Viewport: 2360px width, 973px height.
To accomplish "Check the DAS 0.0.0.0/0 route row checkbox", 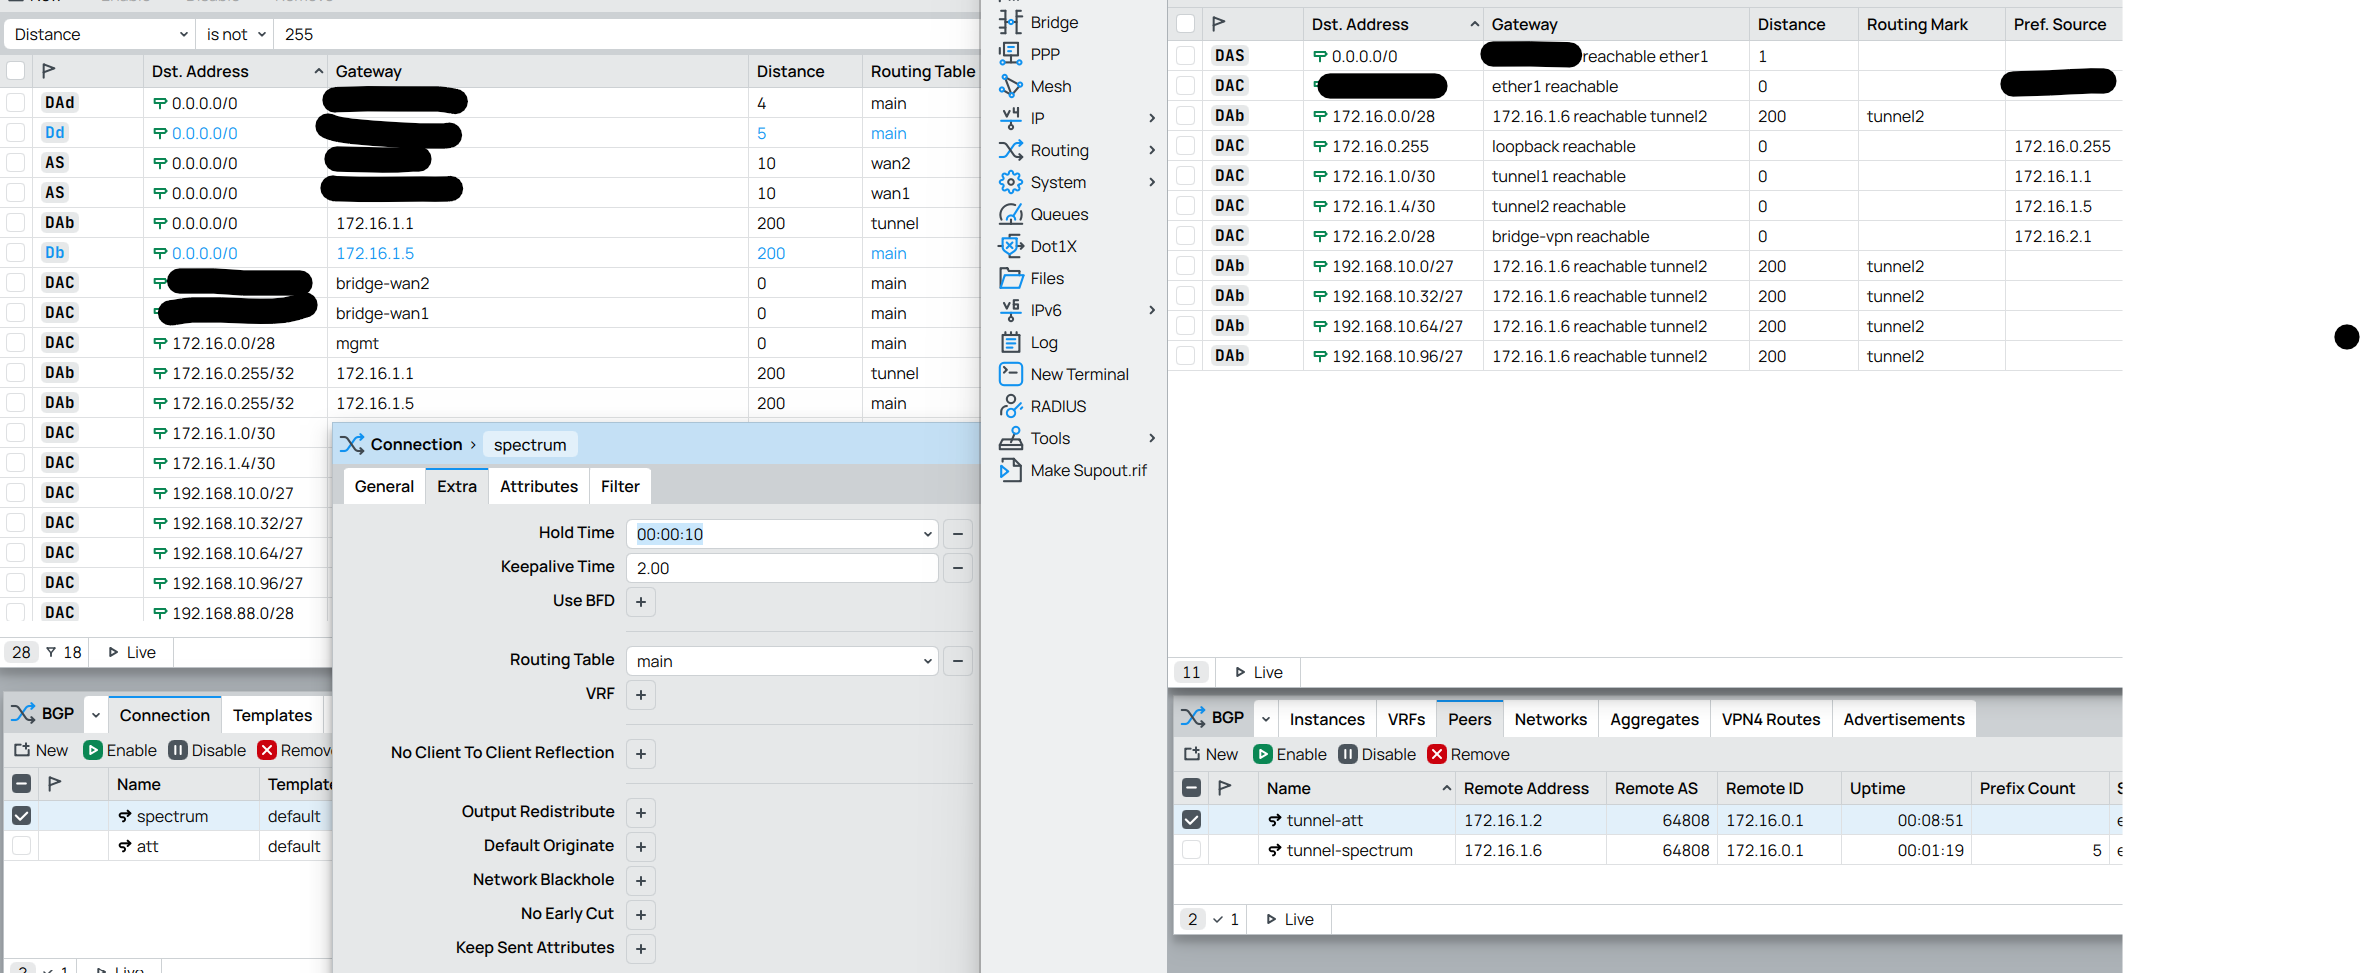I will click(1186, 56).
